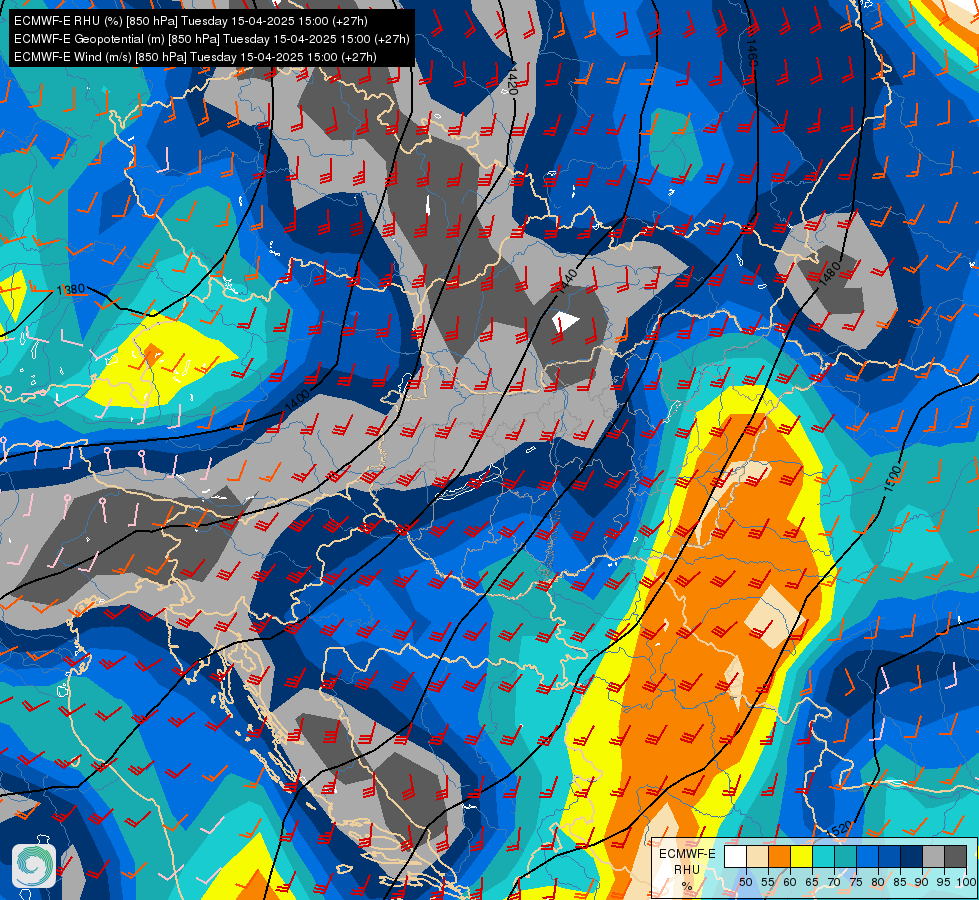
Task: Click the white below-50% legend swatch
Action: [x=735, y=856]
